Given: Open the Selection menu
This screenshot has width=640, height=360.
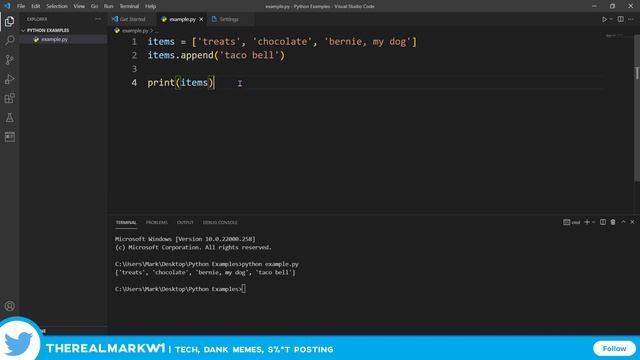Looking at the screenshot, I should [x=57, y=6].
